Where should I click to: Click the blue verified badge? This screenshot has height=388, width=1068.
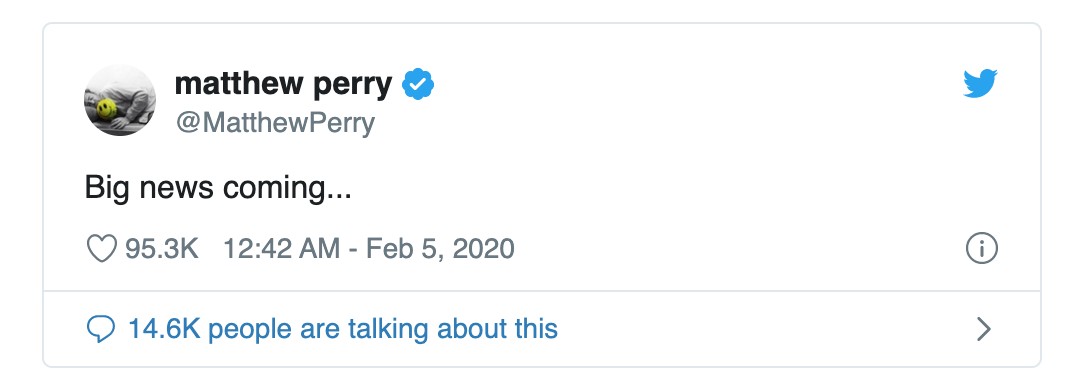pos(418,84)
